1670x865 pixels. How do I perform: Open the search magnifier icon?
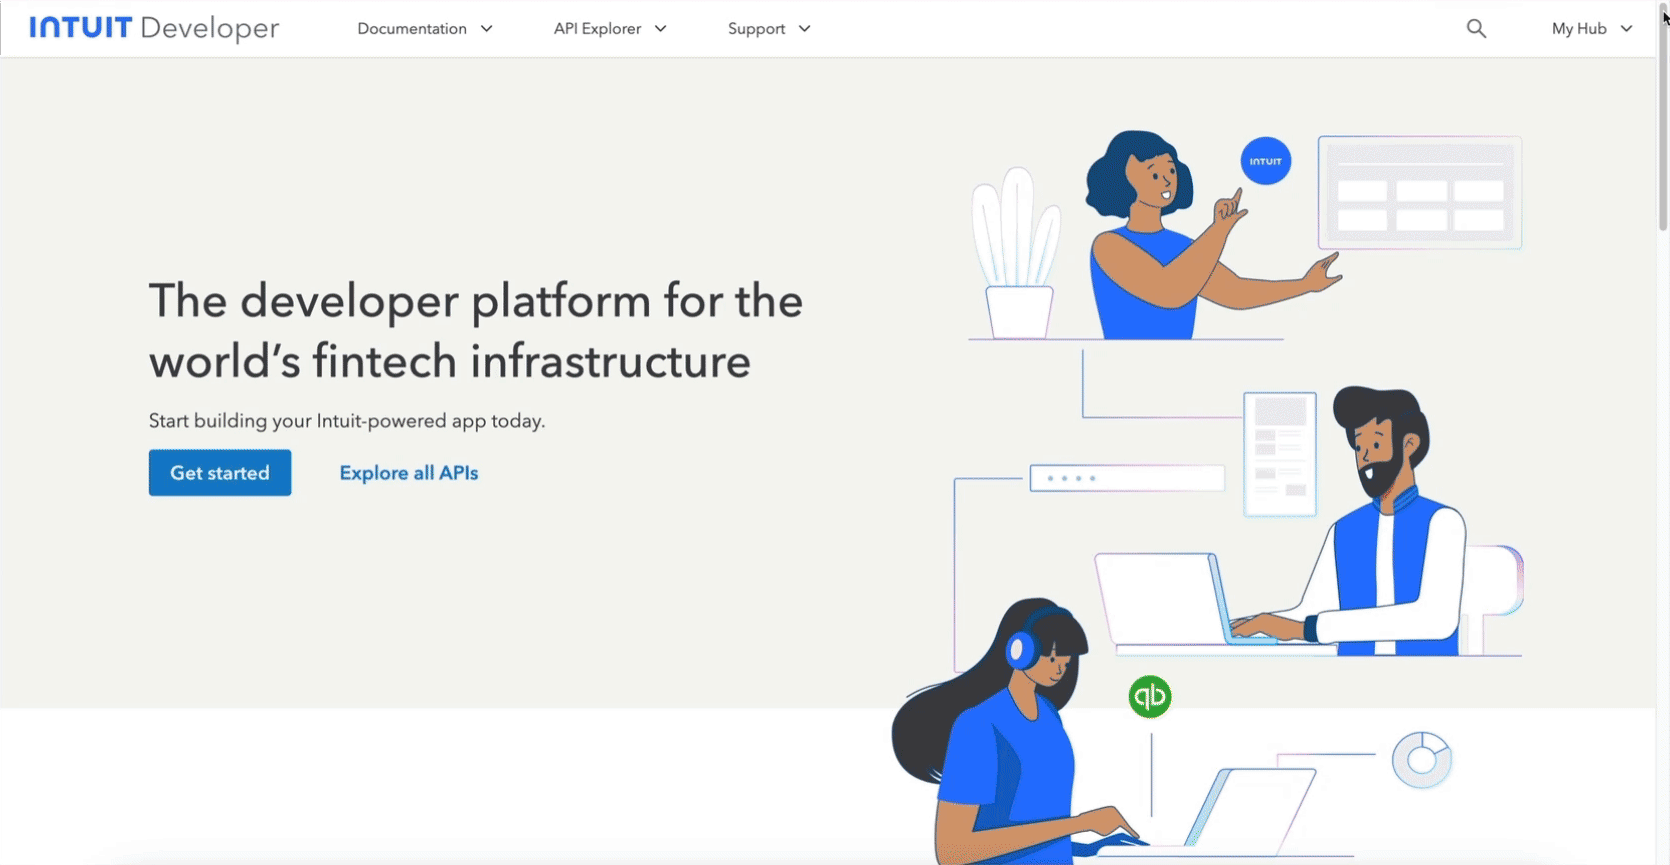1476,29
